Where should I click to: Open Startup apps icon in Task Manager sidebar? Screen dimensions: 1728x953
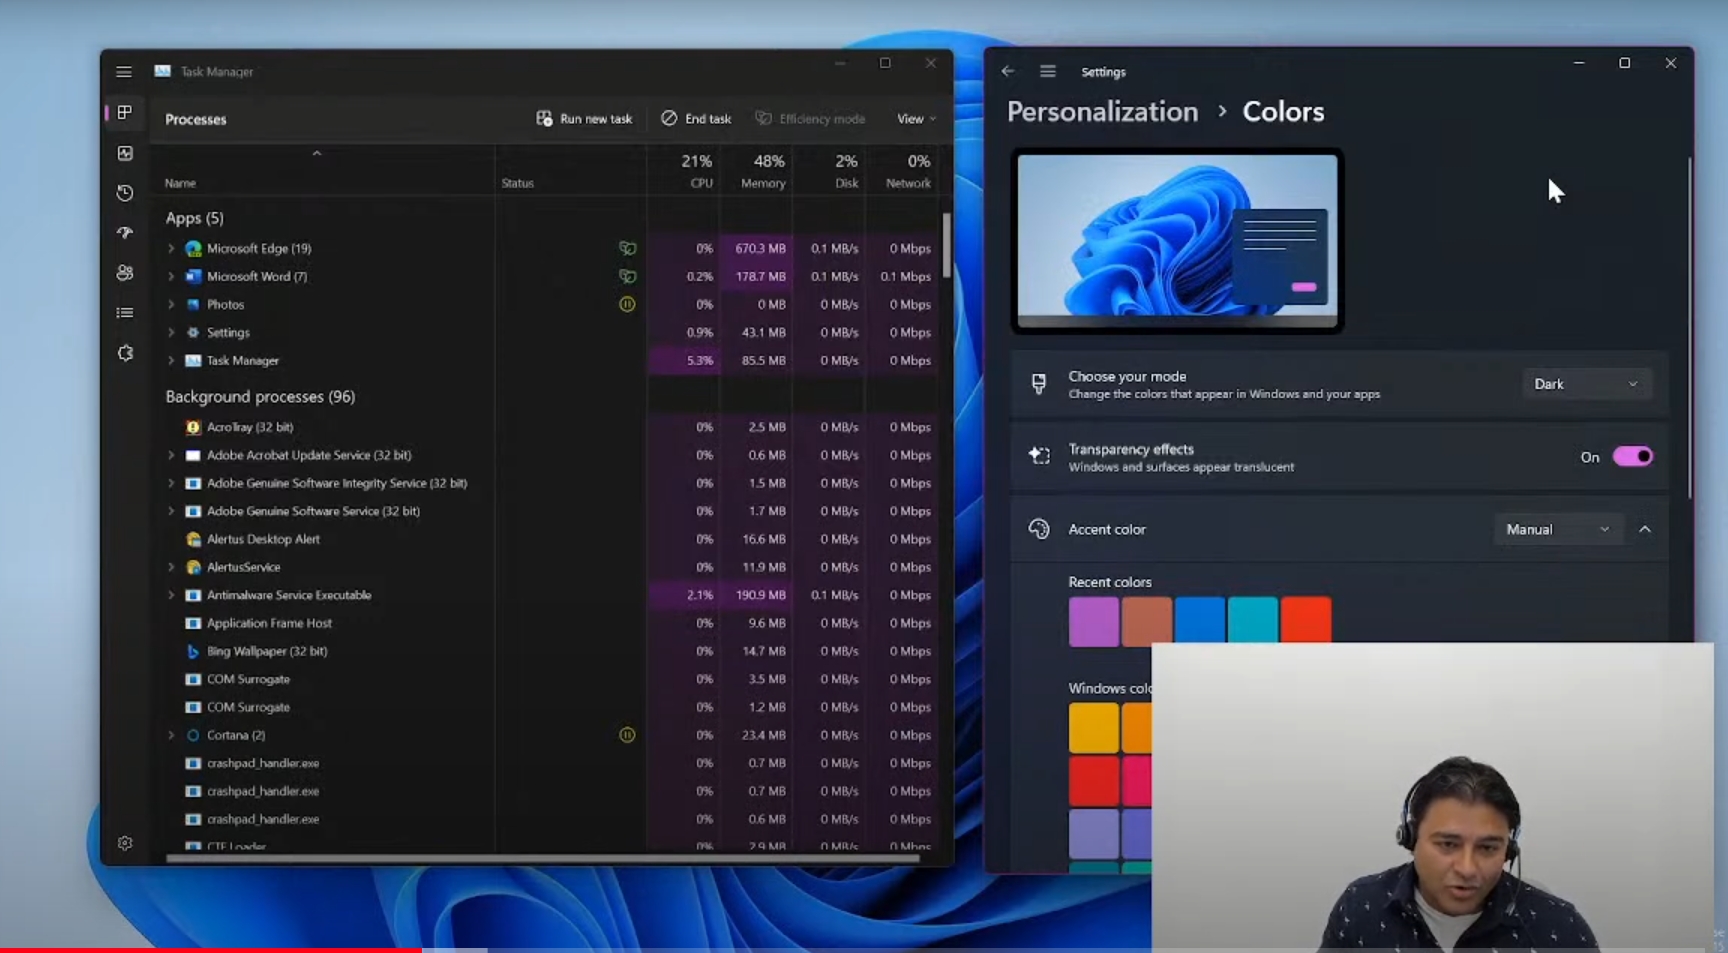125,233
